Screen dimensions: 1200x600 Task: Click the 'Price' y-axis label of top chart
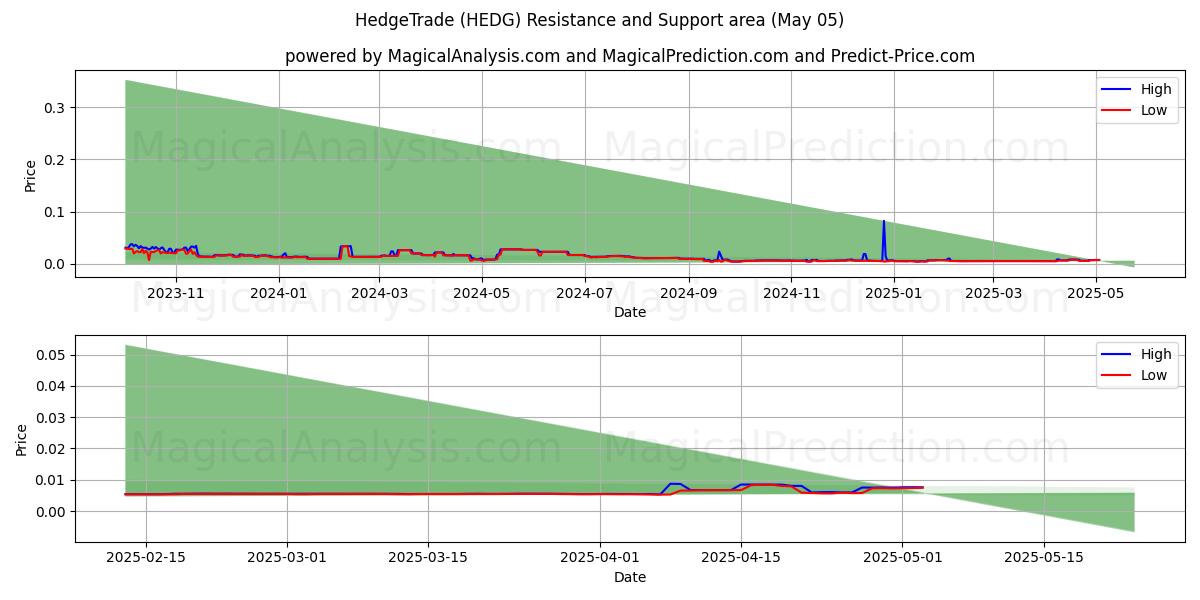pos(30,175)
